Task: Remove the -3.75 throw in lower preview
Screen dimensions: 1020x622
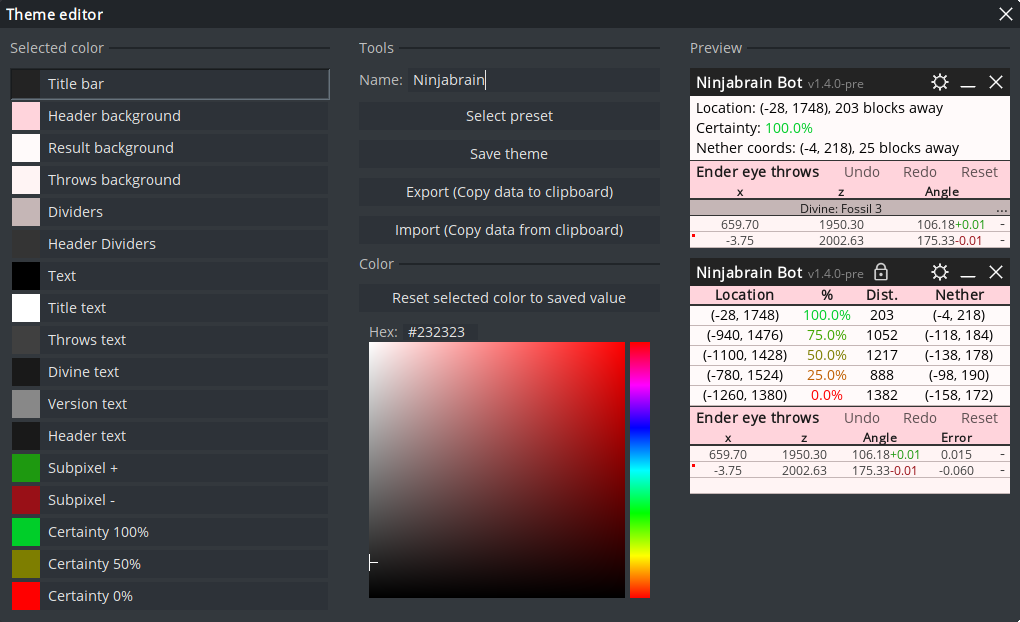Action: click(x=1002, y=470)
